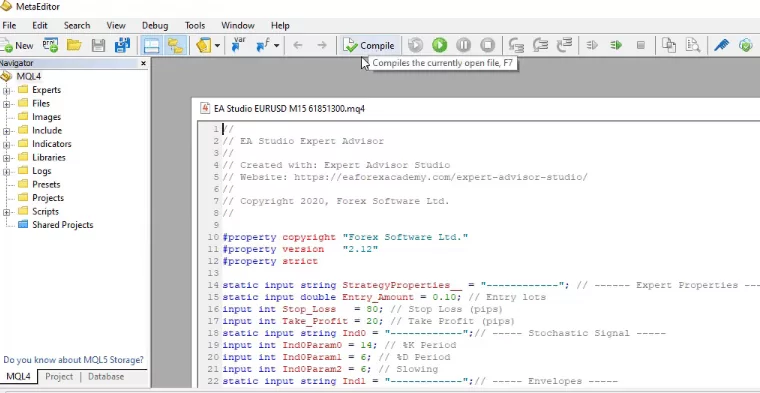Viewport: 760px width, 393px height.
Task: Open the MQL5 Storage link
Action: [x=73, y=360]
